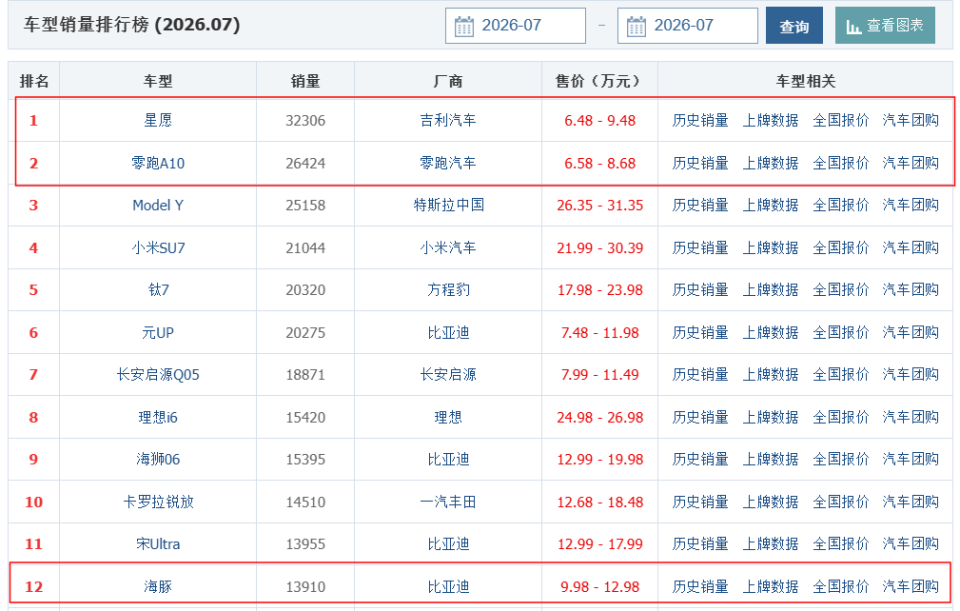Screen dimensions: 960x611
Task: Open manufacturer 吉利汽车 link
Action: tap(448, 120)
